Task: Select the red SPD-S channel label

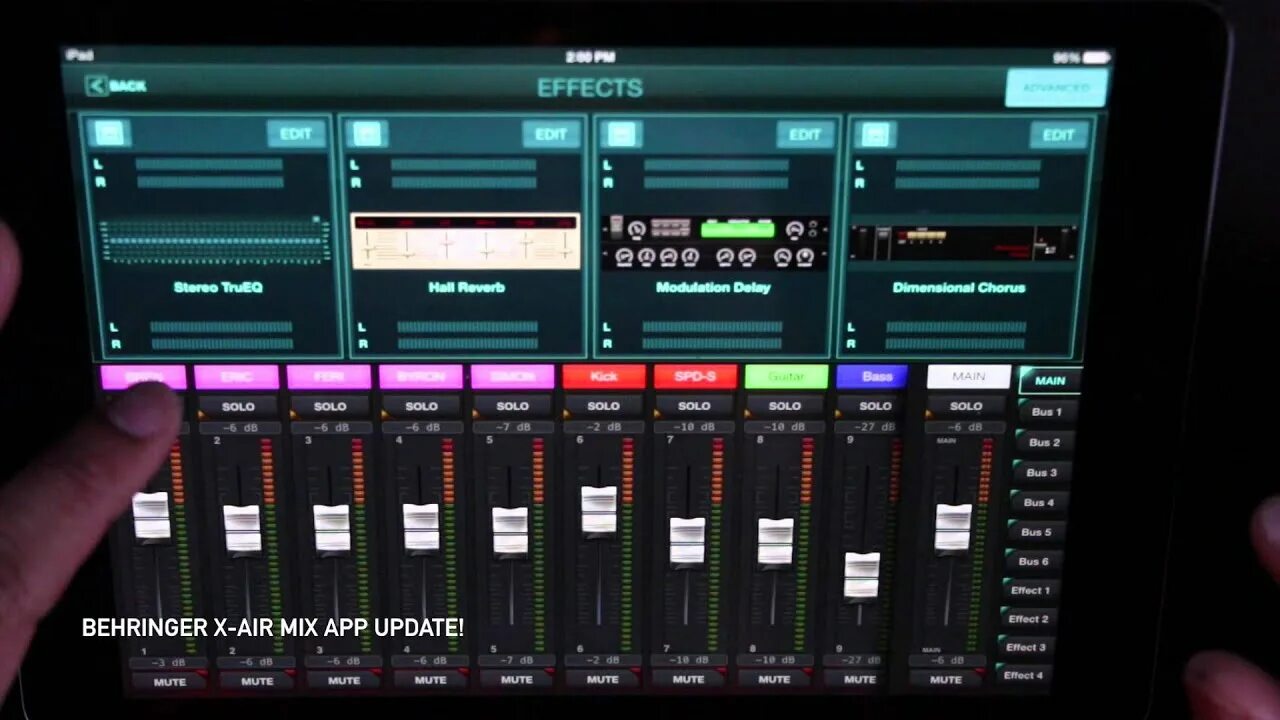Action: [x=695, y=377]
